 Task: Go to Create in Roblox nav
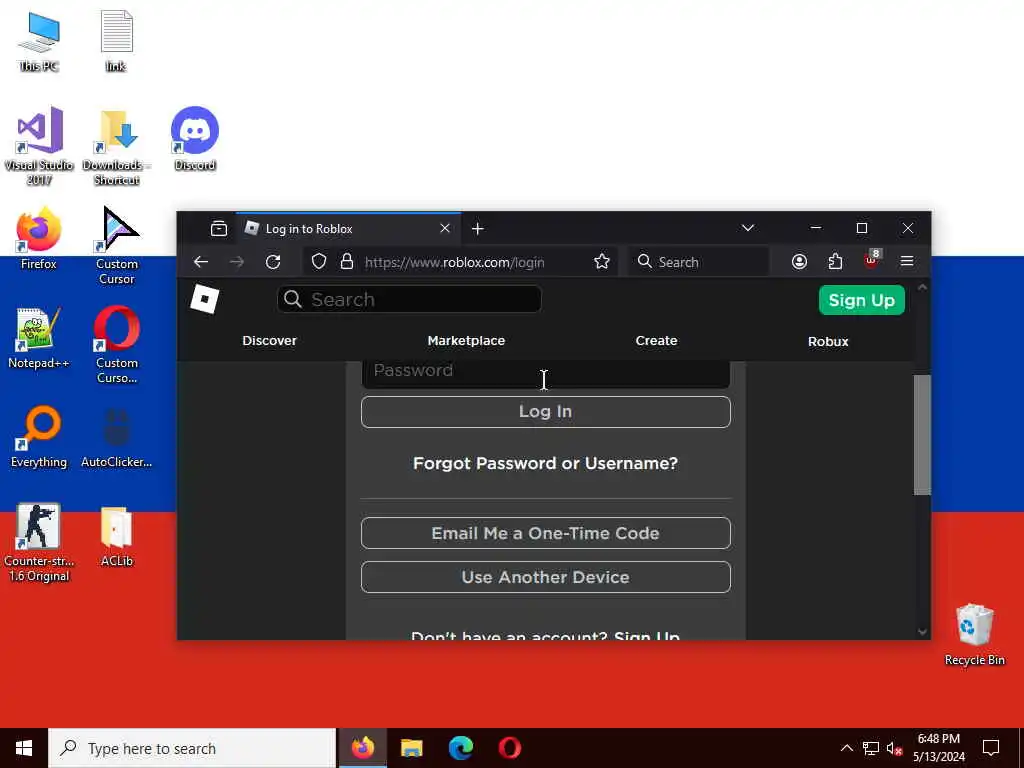[656, 341]
